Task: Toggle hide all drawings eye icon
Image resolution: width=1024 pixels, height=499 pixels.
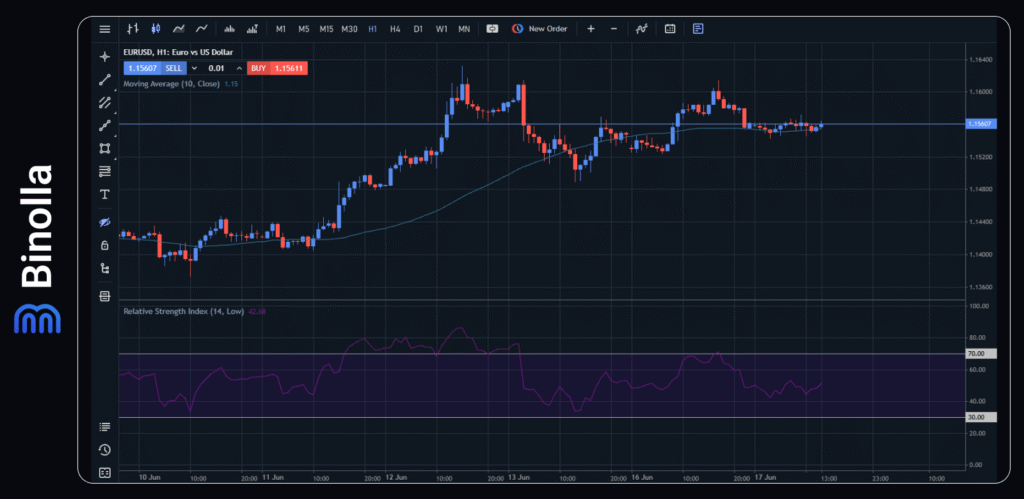Action: click(105, 222)
